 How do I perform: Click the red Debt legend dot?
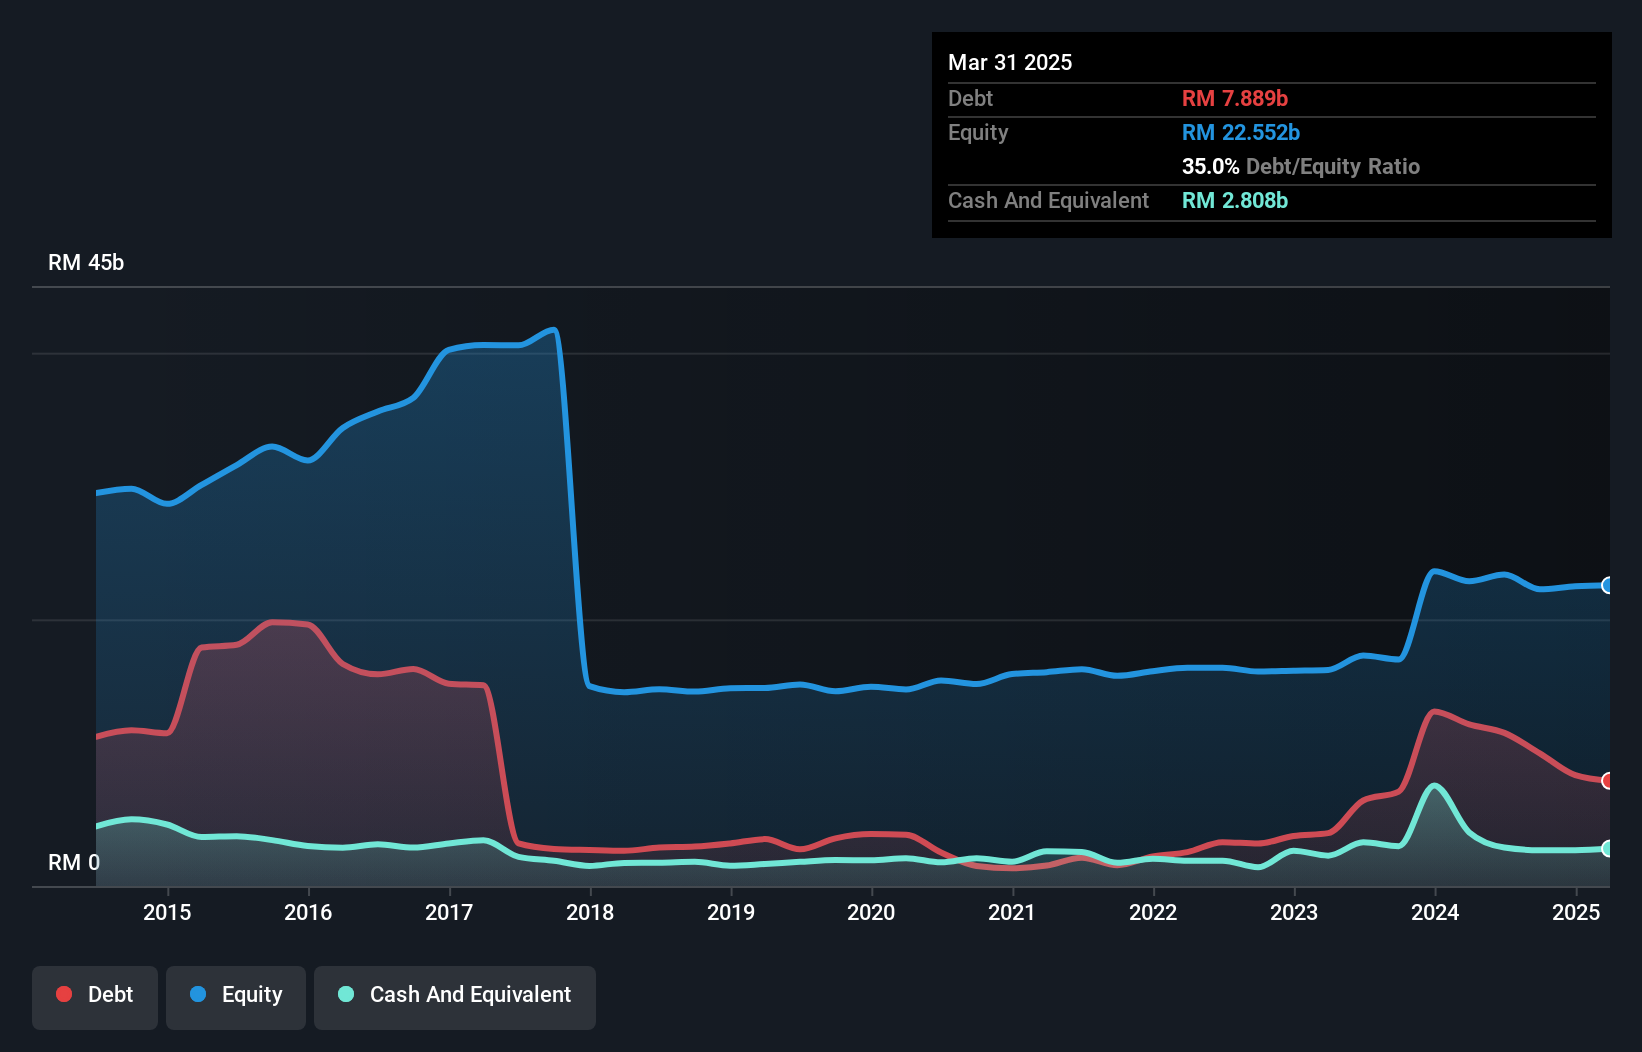(x=62, y=994)
